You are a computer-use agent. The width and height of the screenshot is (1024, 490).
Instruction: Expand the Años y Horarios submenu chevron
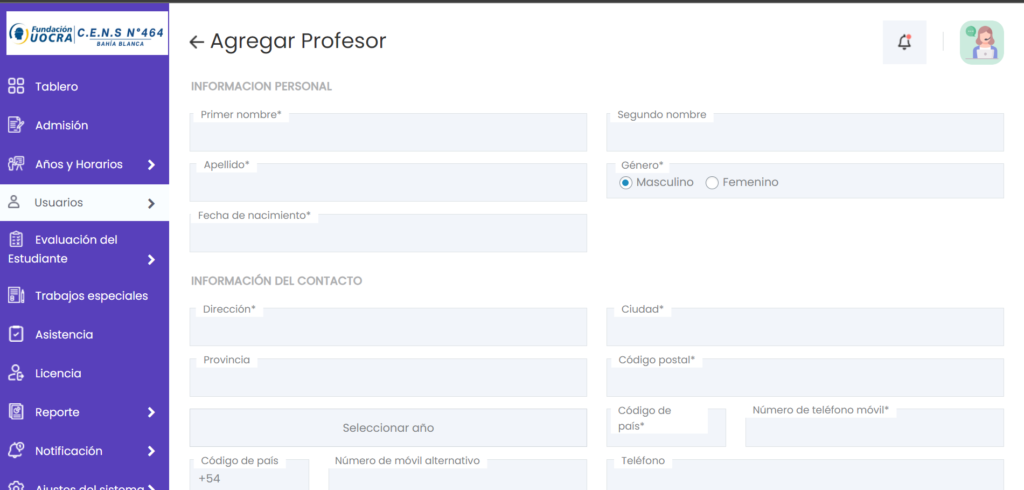click(x=152, y=165)
